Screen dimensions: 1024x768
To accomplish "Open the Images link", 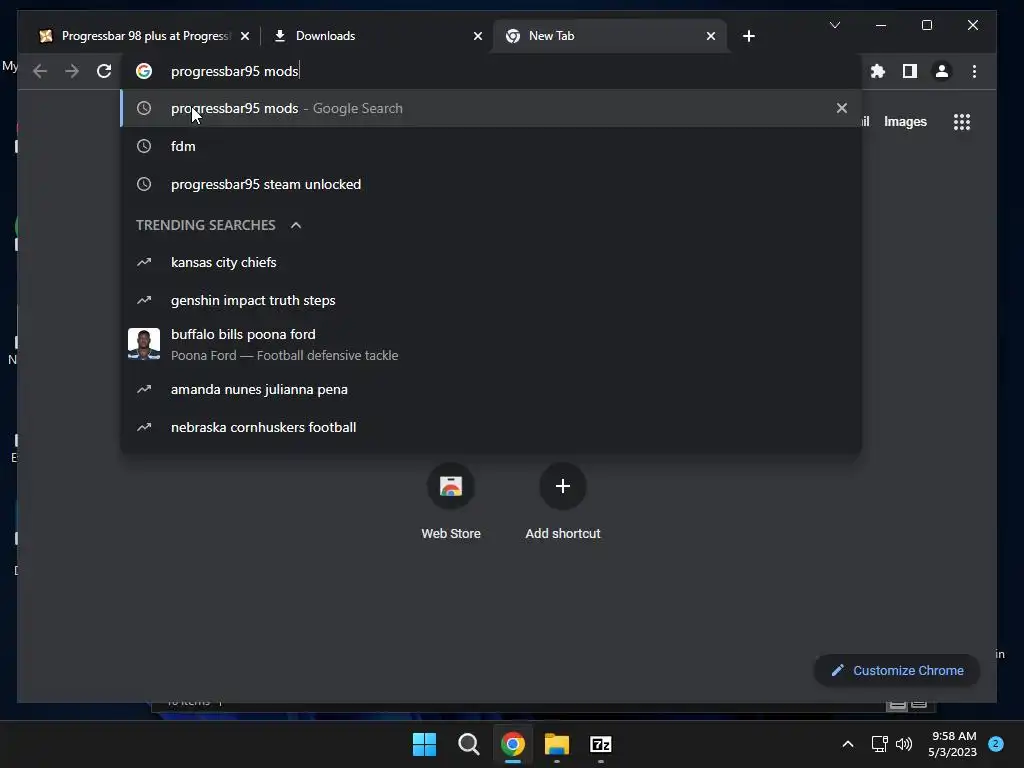I will coord(905,121).
